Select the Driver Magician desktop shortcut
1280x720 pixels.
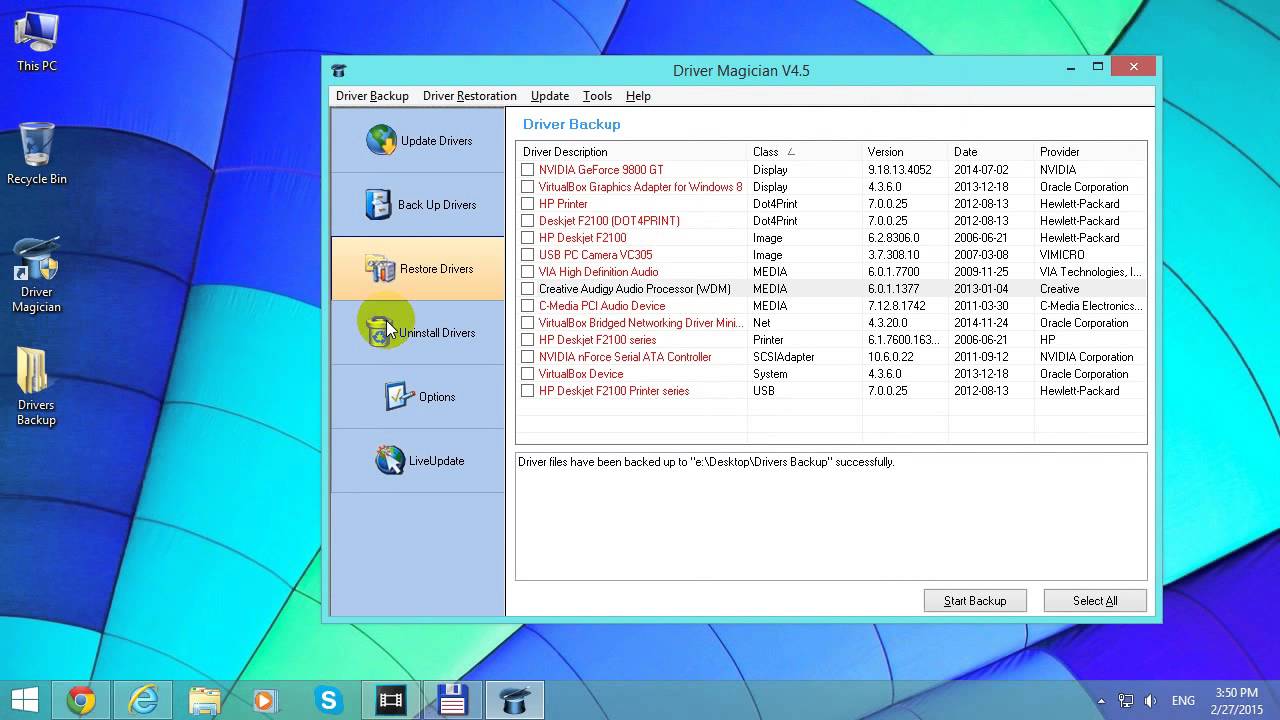37,275
